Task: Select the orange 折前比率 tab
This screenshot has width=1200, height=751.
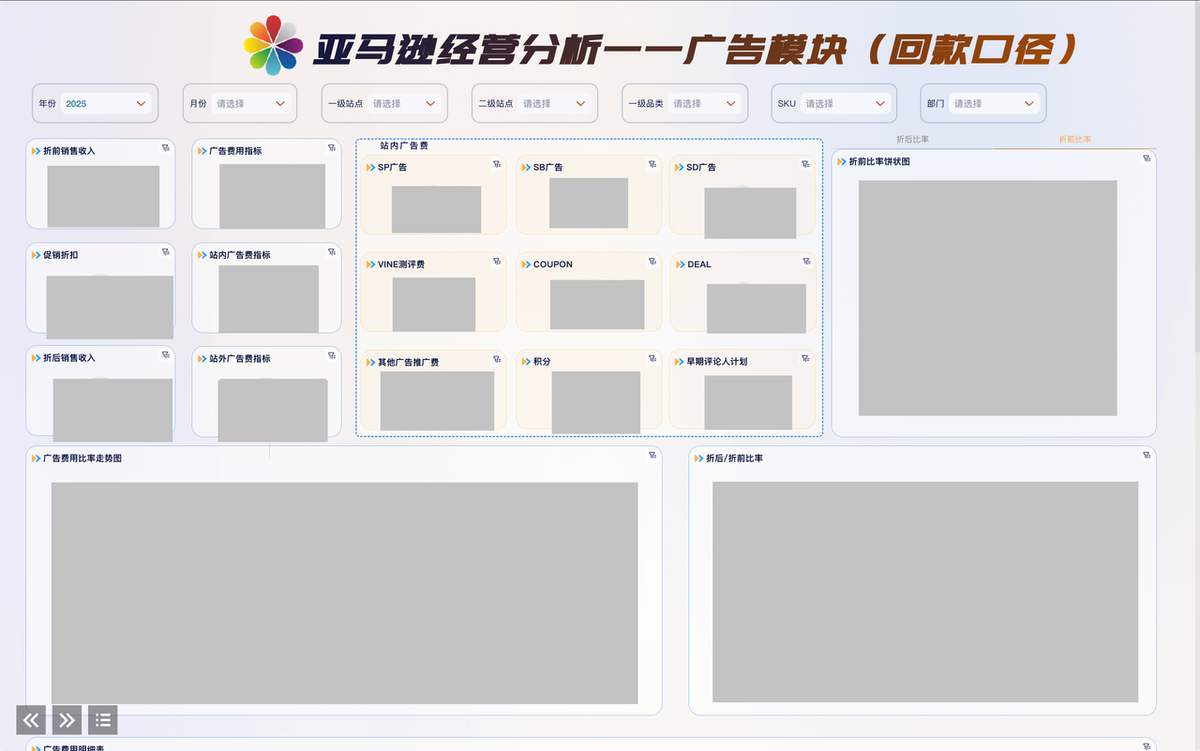Action: click(x=1075, y=139)
